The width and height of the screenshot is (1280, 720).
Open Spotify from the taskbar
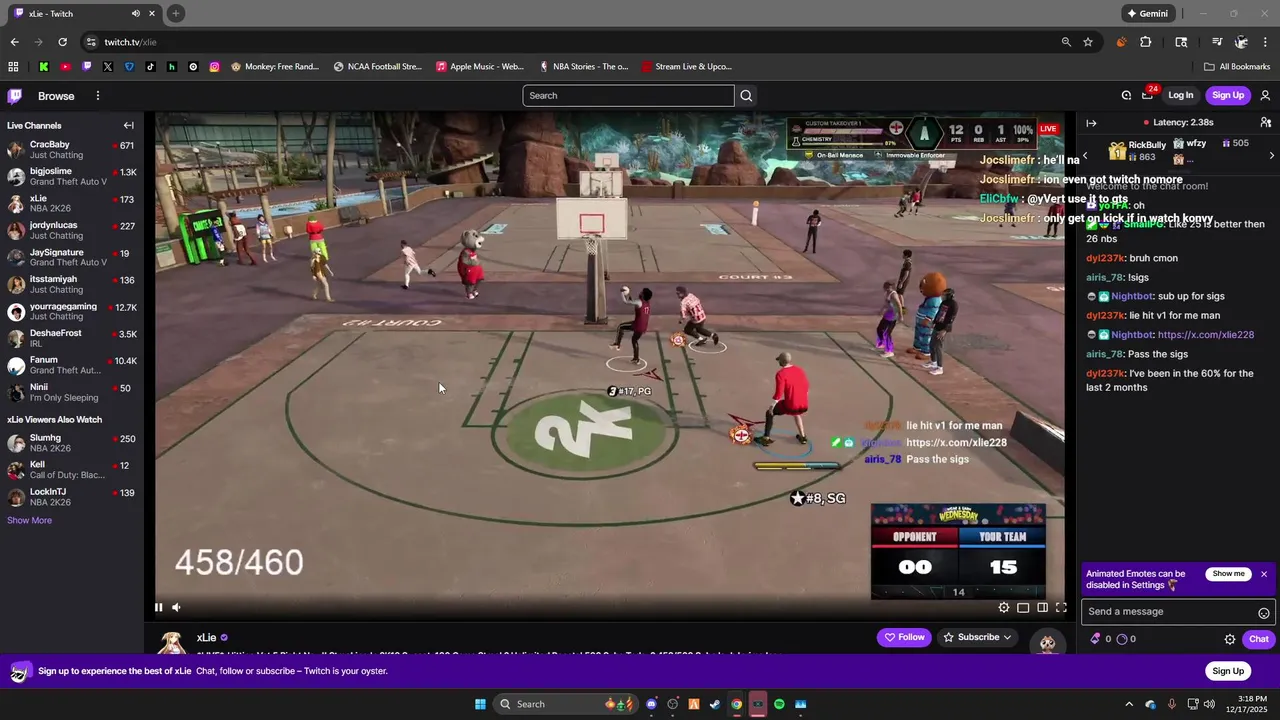pyautogui.click(x=779, y=704)
